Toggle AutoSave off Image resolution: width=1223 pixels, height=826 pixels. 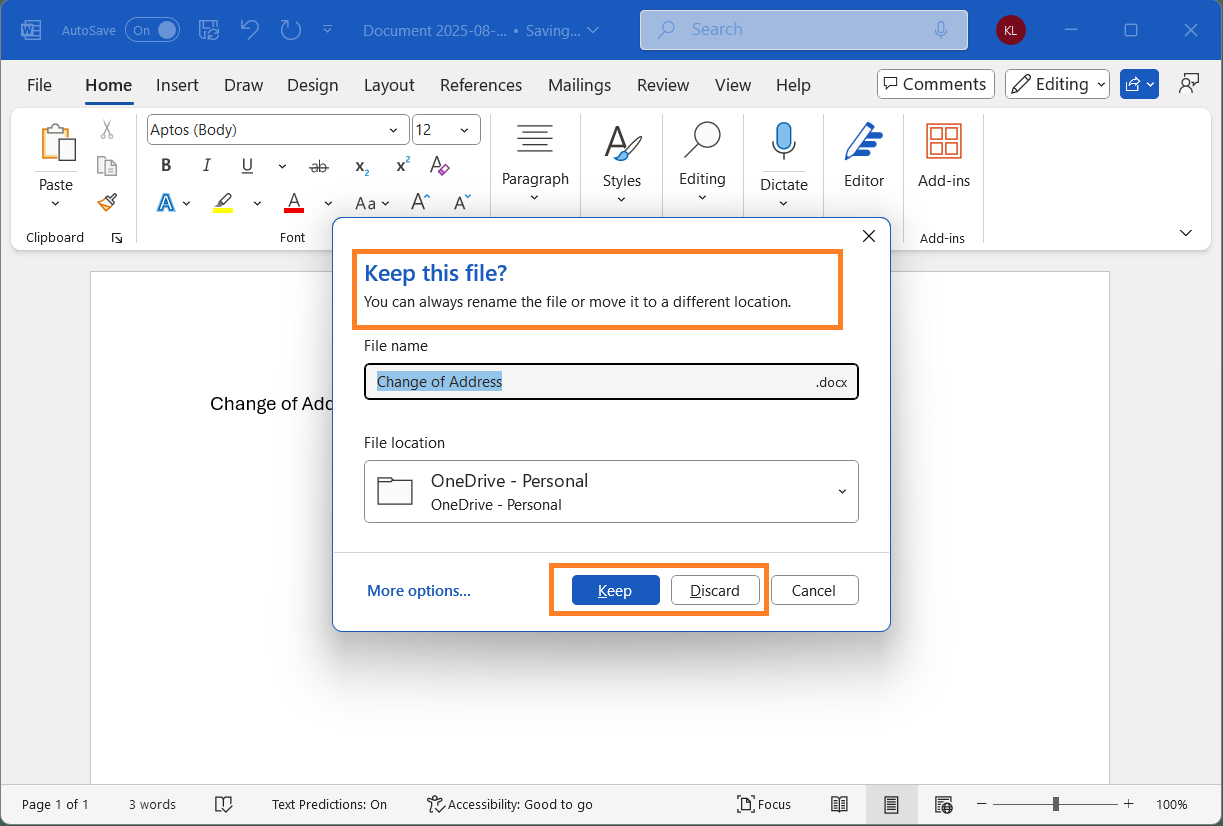point(152,30)
